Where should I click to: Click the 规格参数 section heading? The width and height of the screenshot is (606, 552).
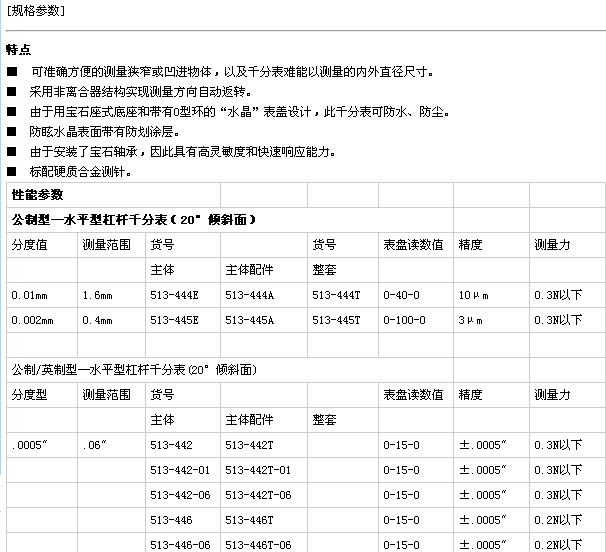click(36, 10)
